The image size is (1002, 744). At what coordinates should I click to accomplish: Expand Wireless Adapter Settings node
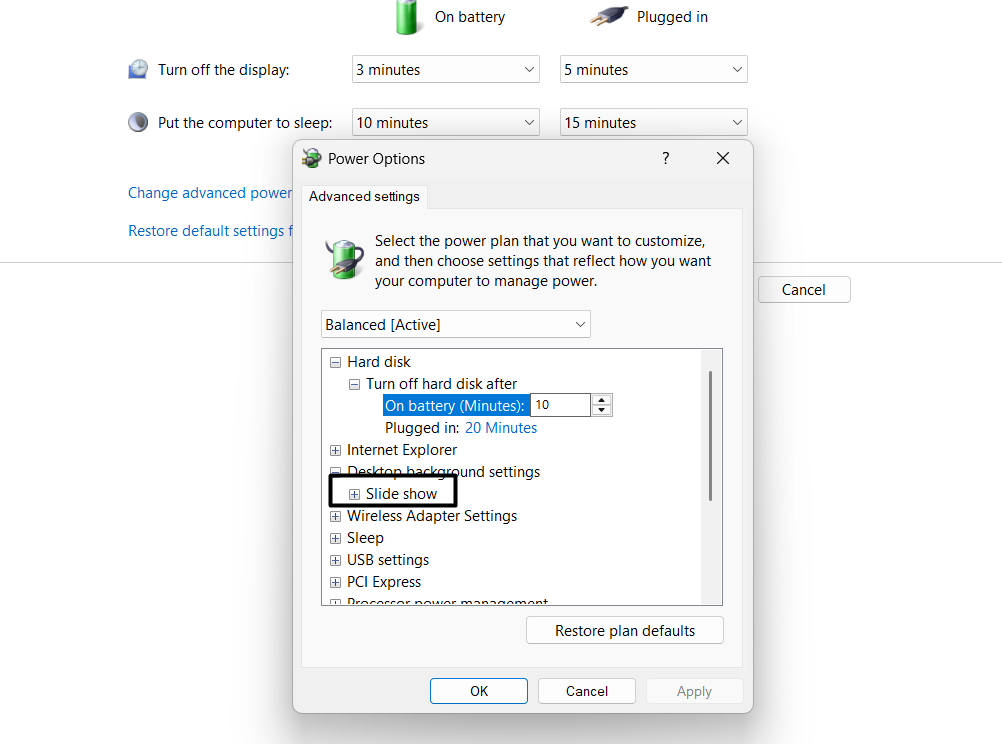pos(335,516)
